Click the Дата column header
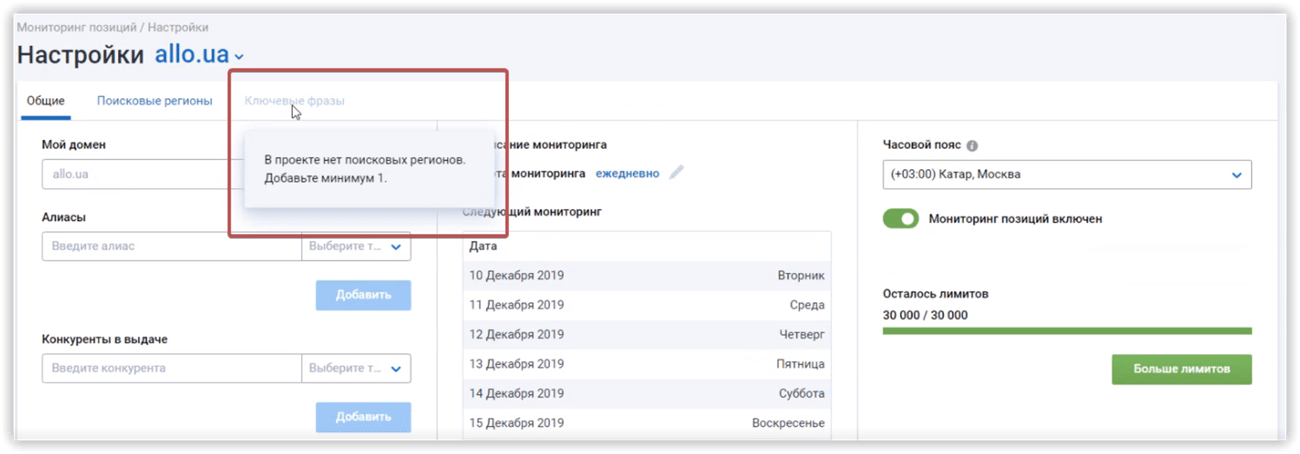This screenshot has width=1300, height=454. (x=483, y=246)
